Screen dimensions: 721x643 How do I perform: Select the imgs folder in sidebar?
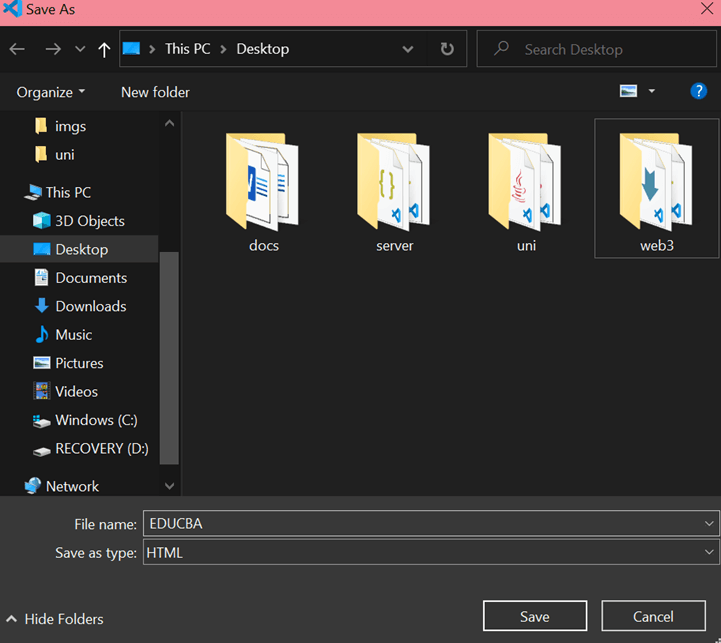tap(60, 126)
